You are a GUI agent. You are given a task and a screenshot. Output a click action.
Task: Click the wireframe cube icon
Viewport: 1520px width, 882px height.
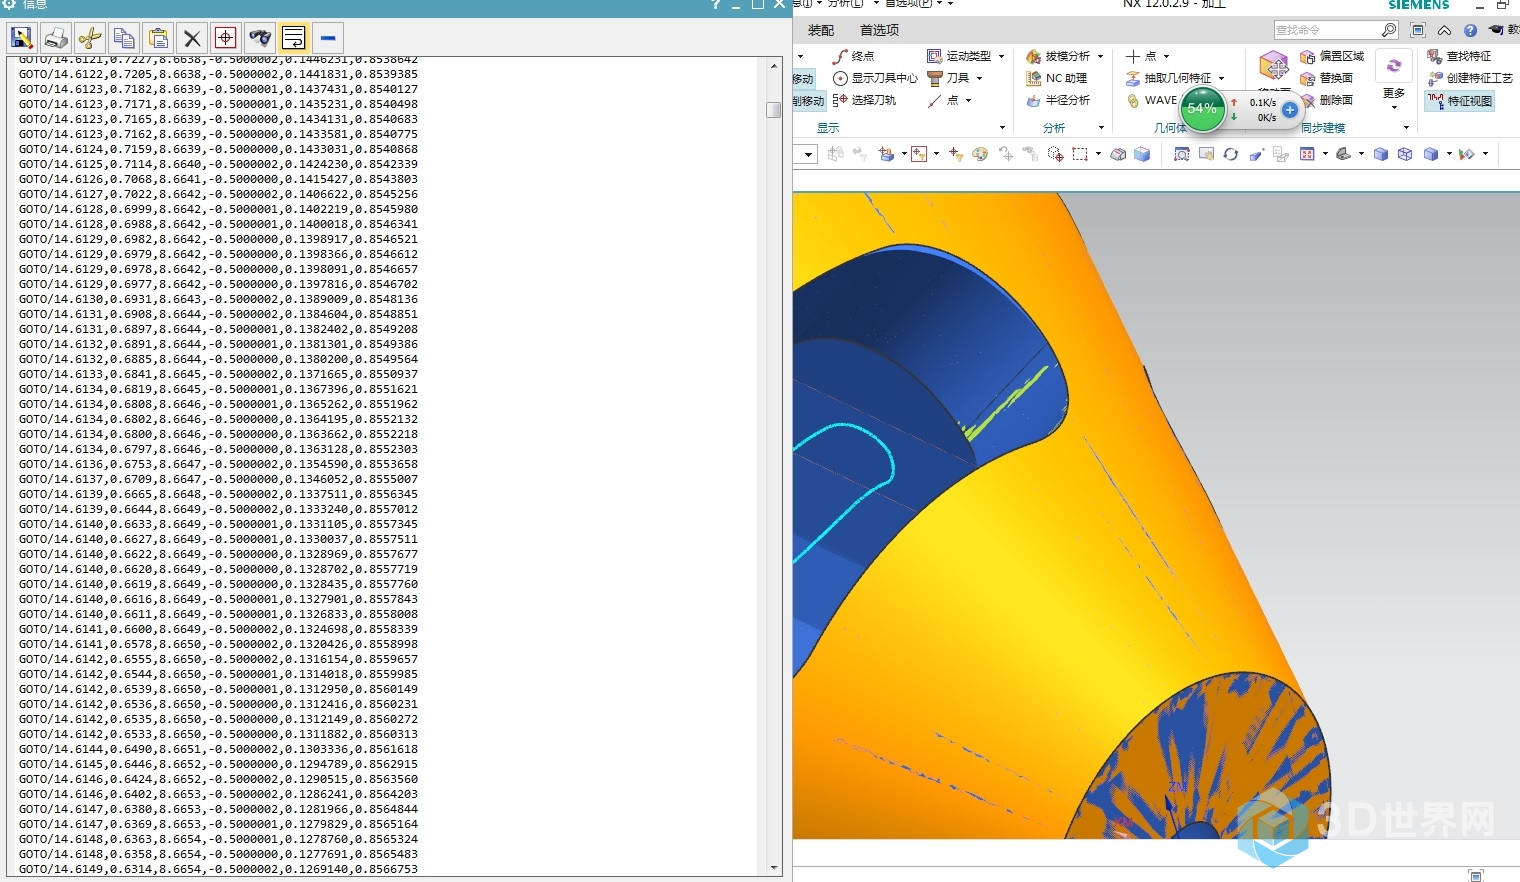point(1405,154)
